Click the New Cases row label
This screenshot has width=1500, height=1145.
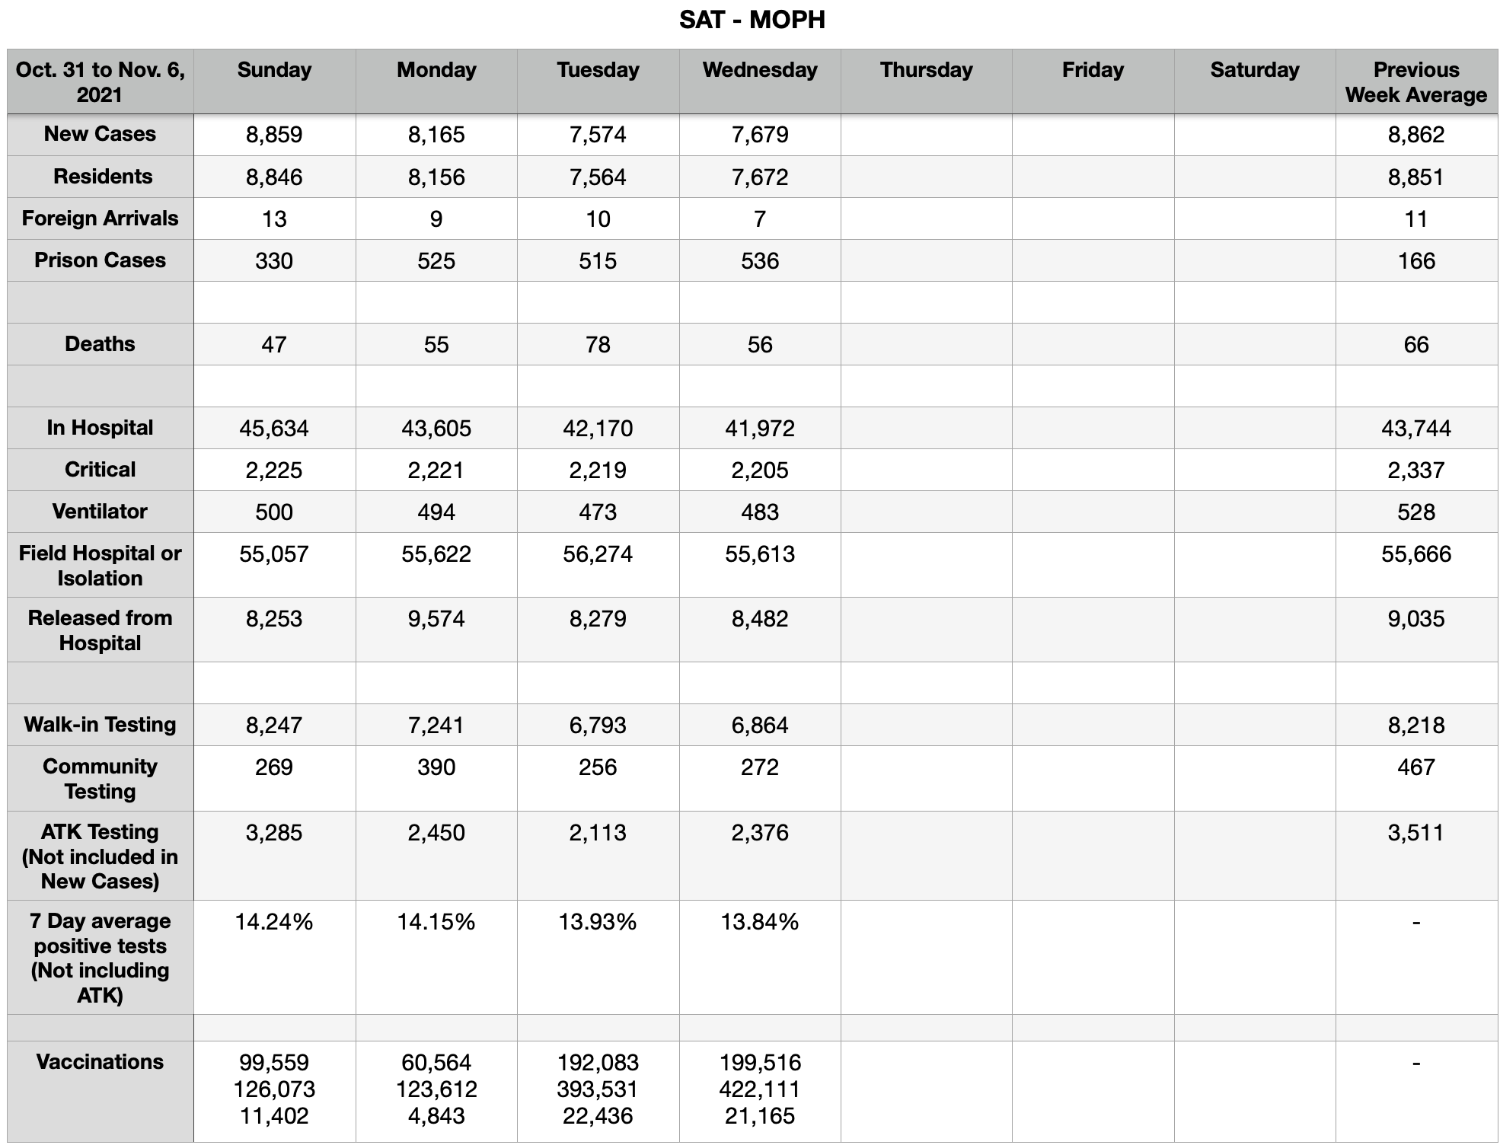click(100, 134)
